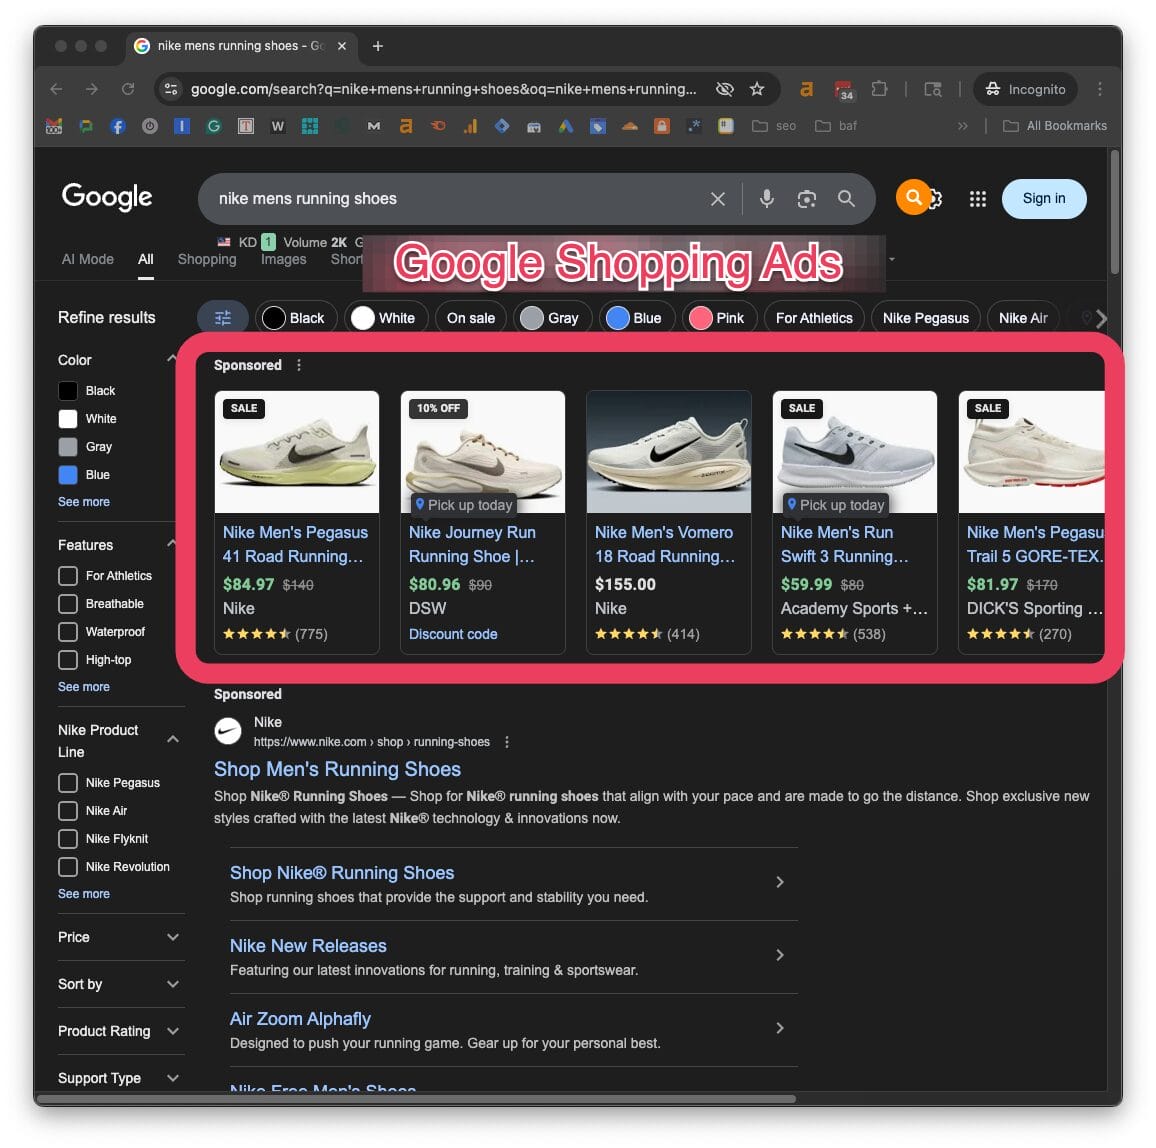This screenshot has height=1148, width=1156.
Task: Tick the Nike Flyknit checkbox
Action: pos(68,839)
